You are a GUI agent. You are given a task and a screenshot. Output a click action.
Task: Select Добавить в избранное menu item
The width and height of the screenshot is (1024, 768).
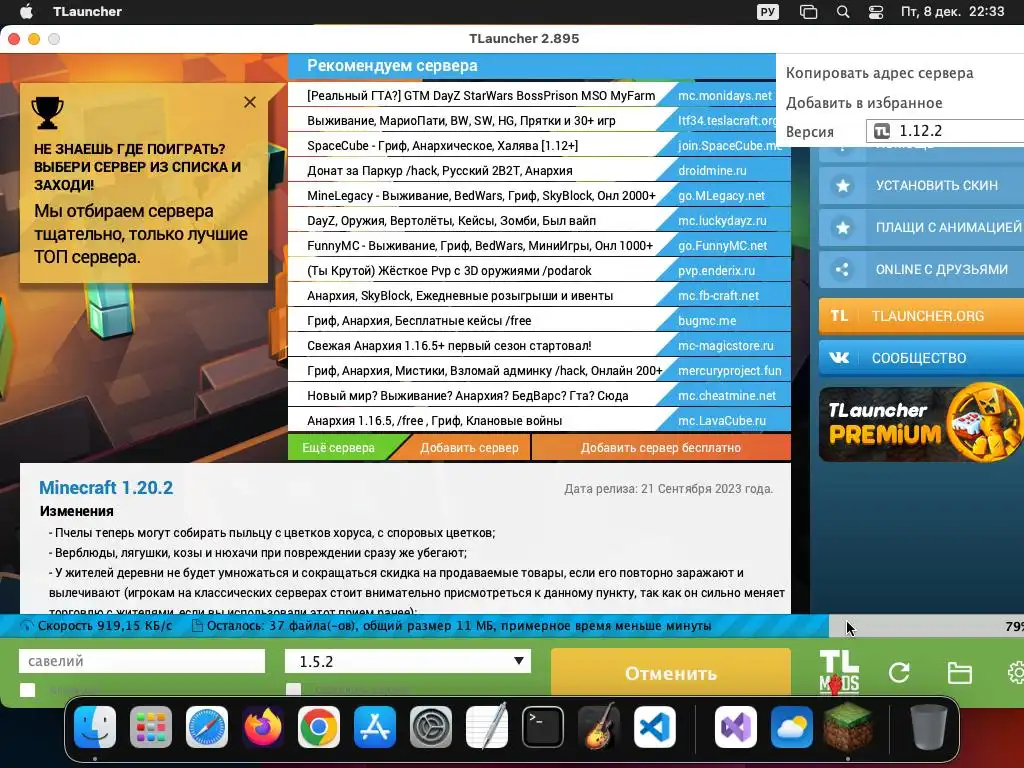tap(864, 103)
